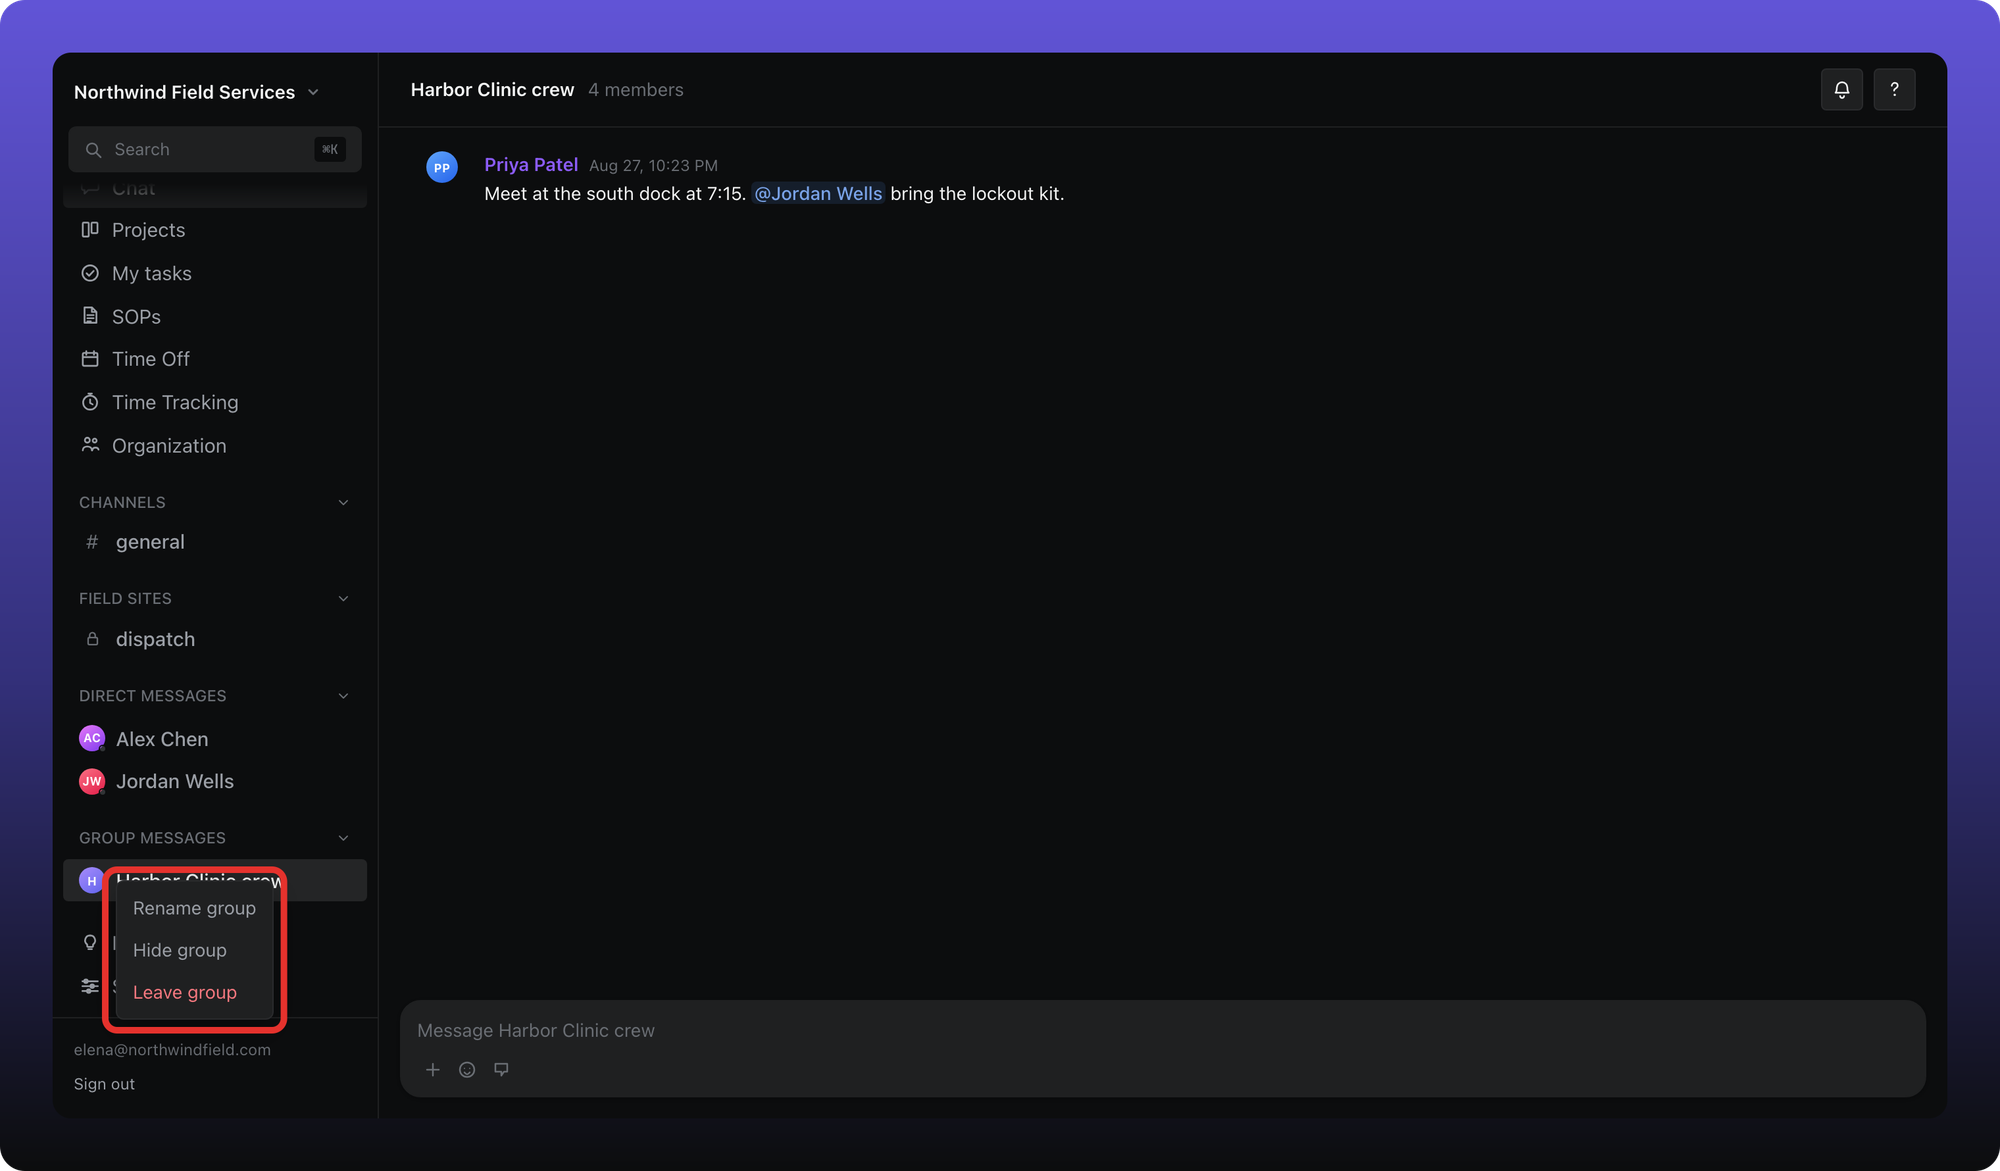Collapse the Field Sites section chevron
Viewport: 2000px width, 1171px height.
(x=343, y=599)
